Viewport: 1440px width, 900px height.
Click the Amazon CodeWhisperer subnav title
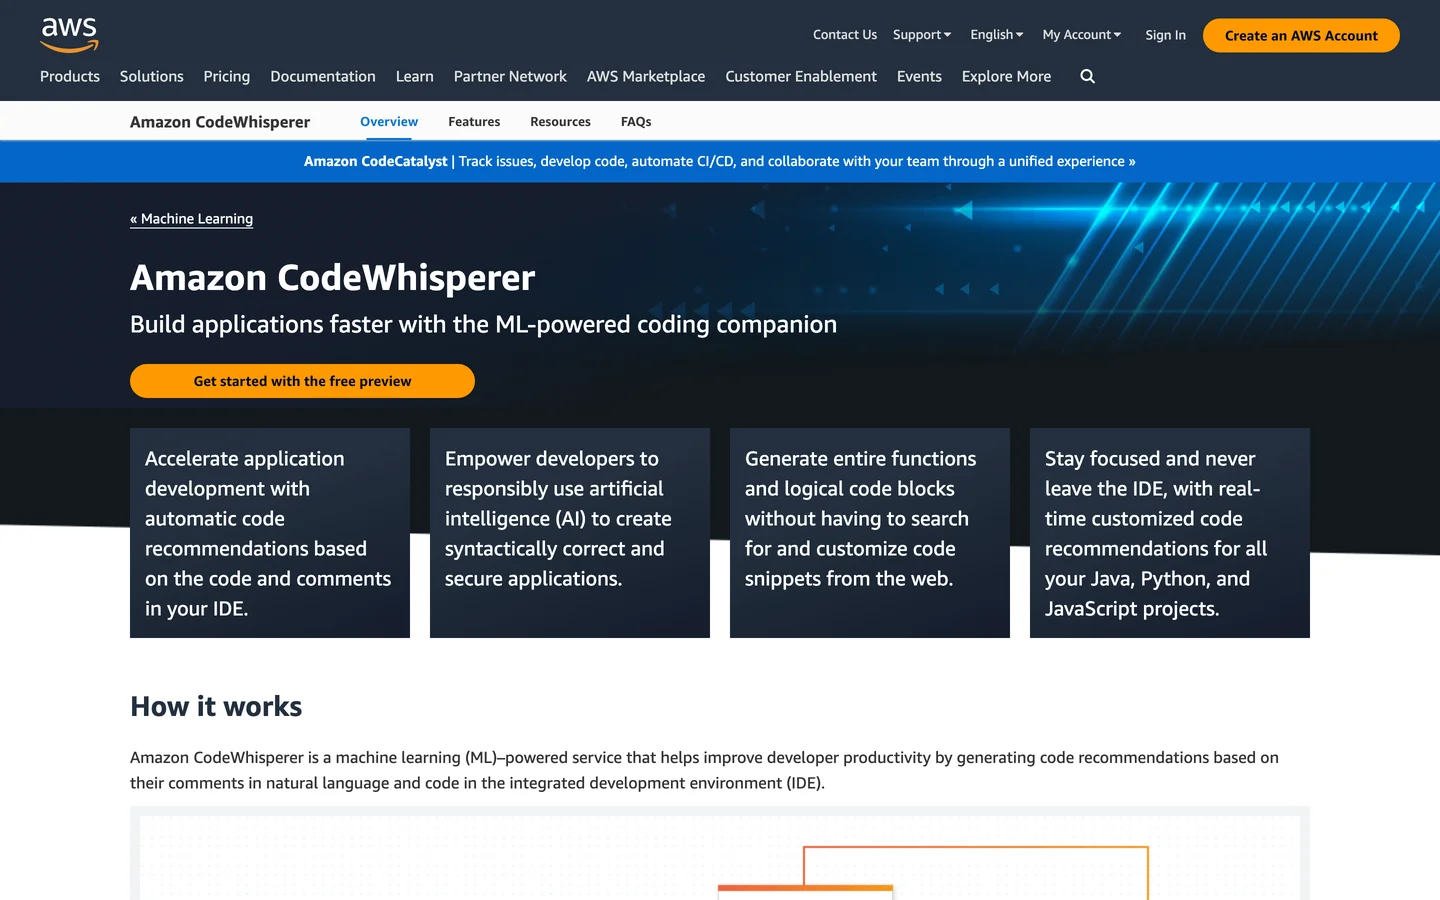coord(220,121)
